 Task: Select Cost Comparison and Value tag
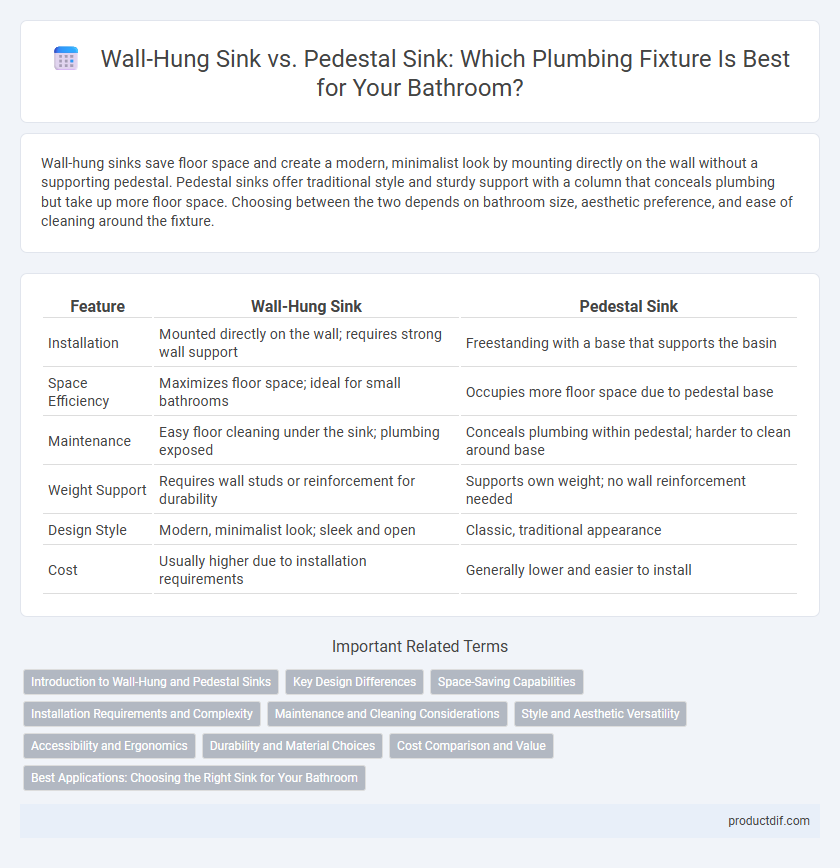pyautogui.click(x=471, y=746)
